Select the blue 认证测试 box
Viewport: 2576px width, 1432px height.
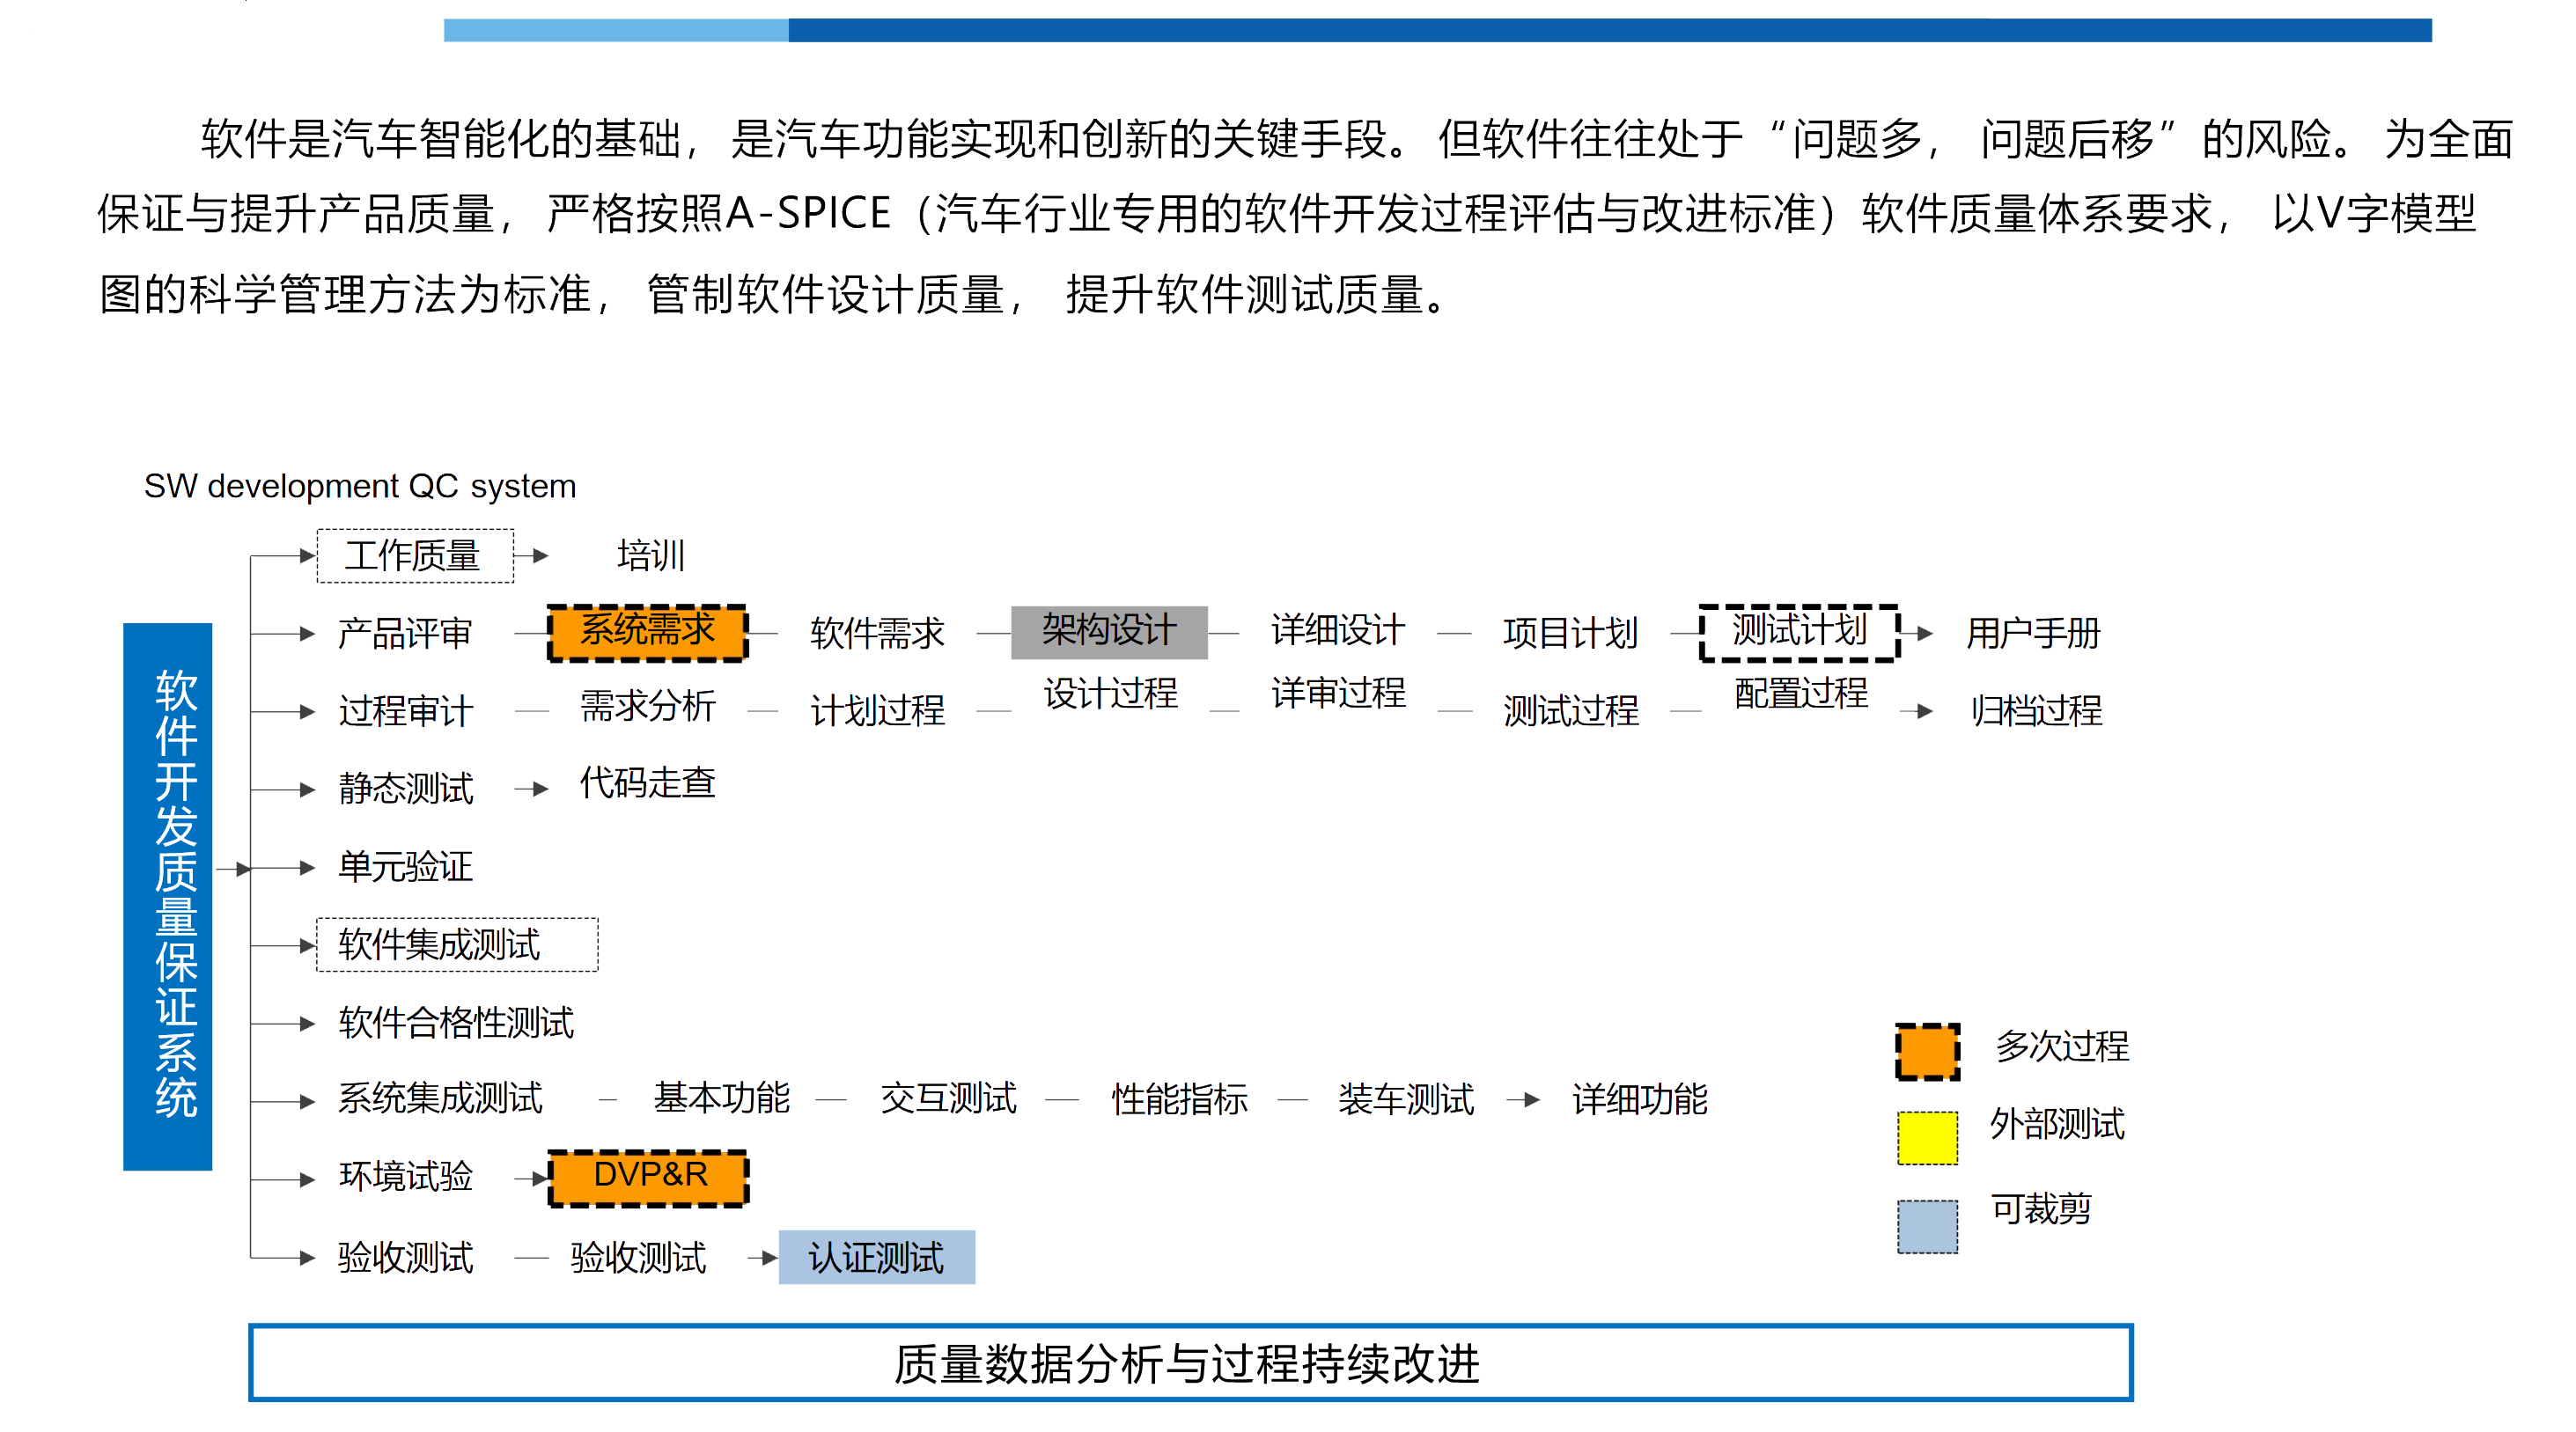coord(876,1257)
